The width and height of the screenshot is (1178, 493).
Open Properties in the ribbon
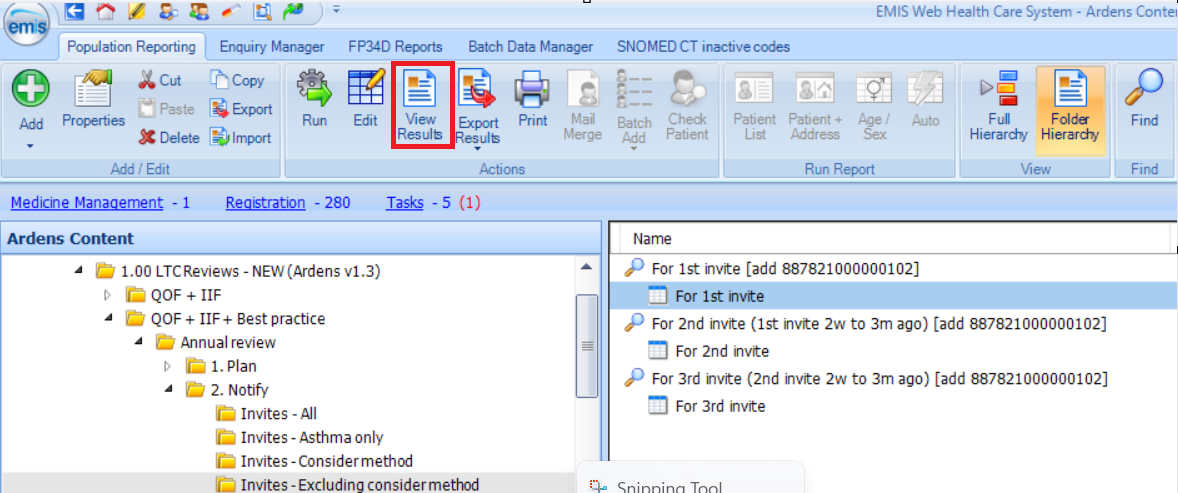(x=93, y=99)
